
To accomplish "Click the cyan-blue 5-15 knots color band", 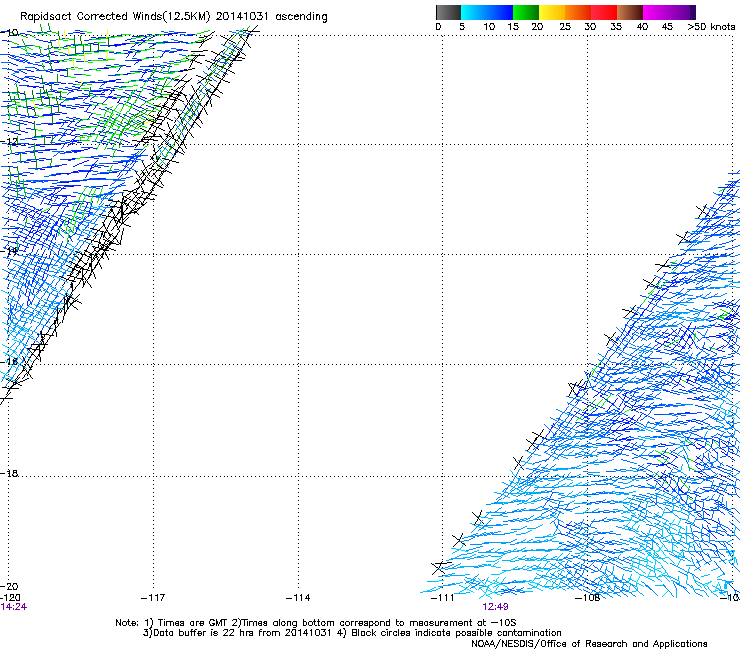I will coord(487,12).
